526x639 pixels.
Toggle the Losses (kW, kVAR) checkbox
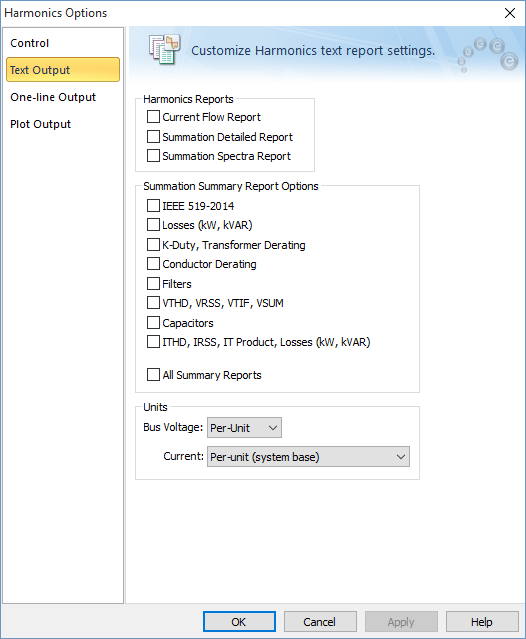pyautogui.click(x=153, y=225)
